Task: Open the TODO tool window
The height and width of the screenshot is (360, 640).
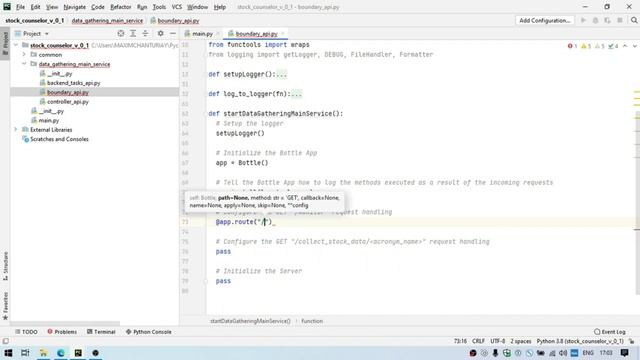Action: pyautogui.click(x=26, y=332)
